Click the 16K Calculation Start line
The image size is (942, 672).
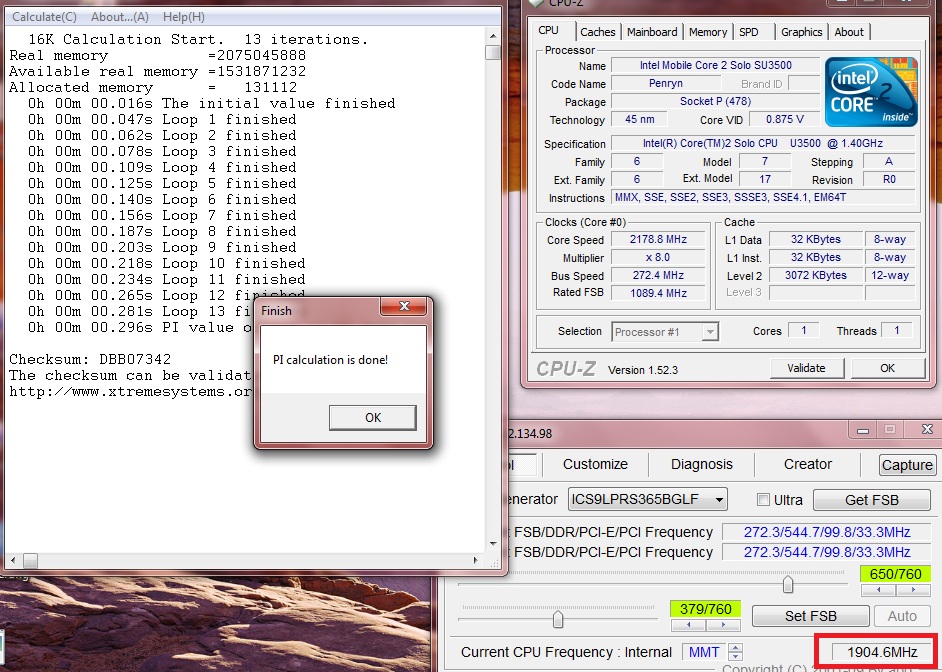click(x=198, y=39)
